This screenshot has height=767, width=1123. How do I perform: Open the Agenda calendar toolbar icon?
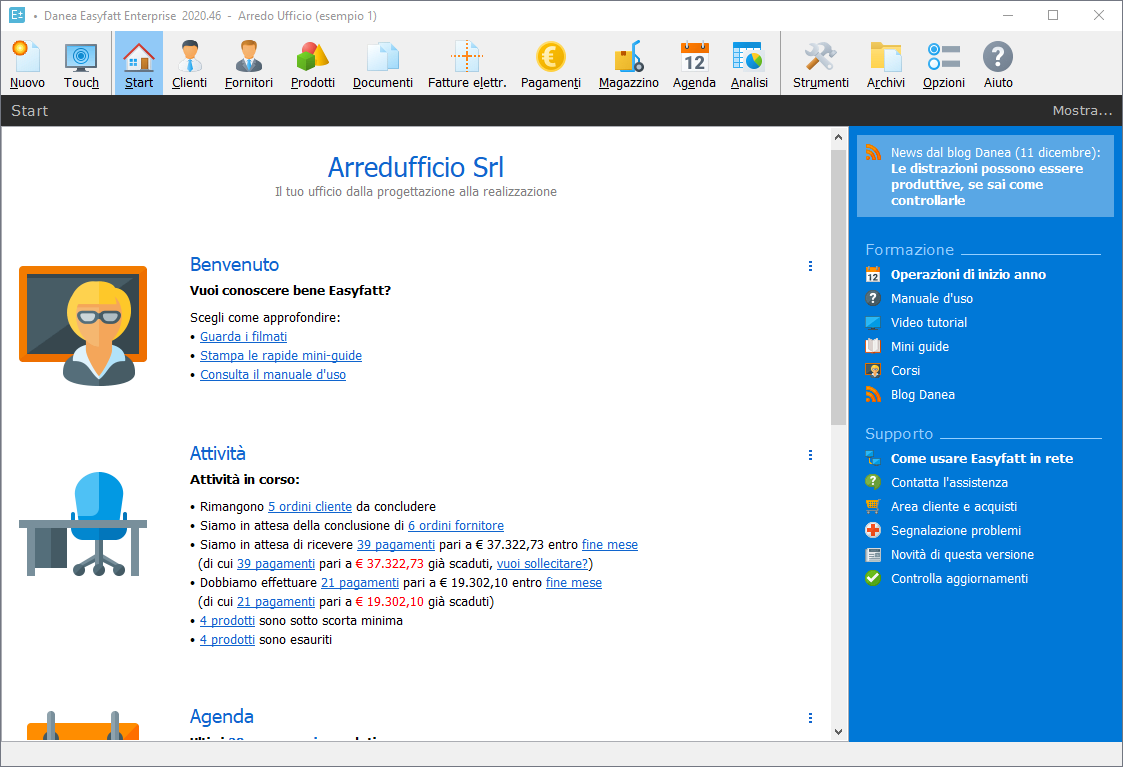[x=694, y=64]
